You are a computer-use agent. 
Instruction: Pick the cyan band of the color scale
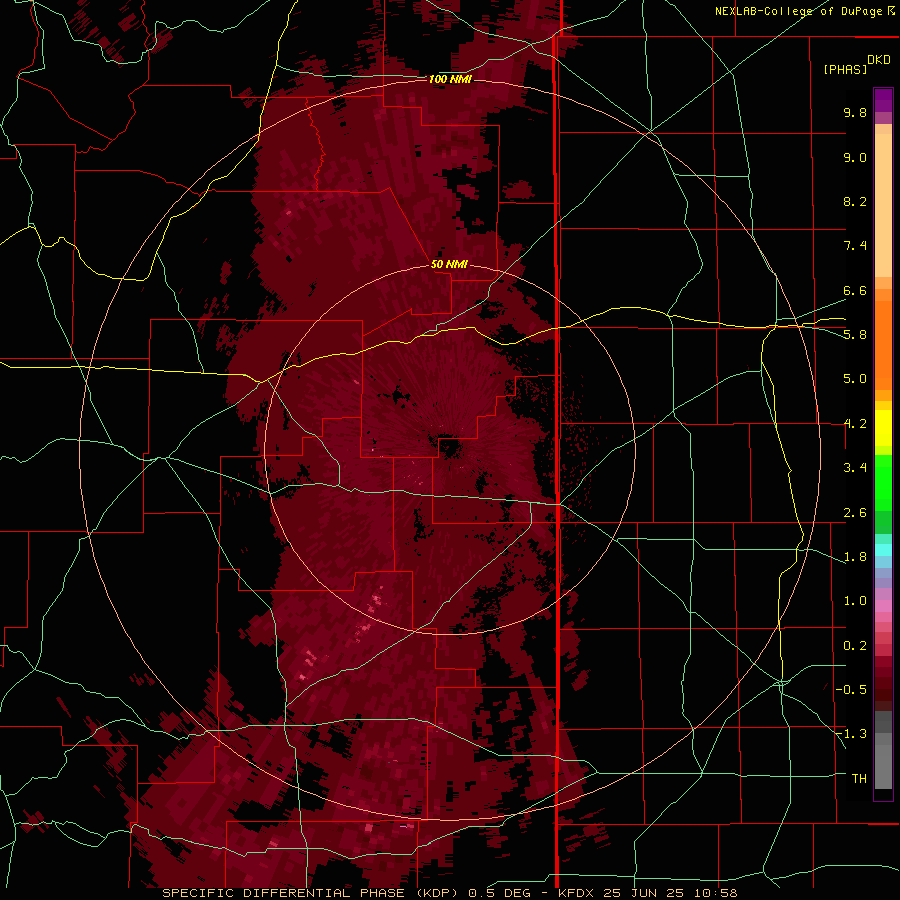click(x=883, y=550)
